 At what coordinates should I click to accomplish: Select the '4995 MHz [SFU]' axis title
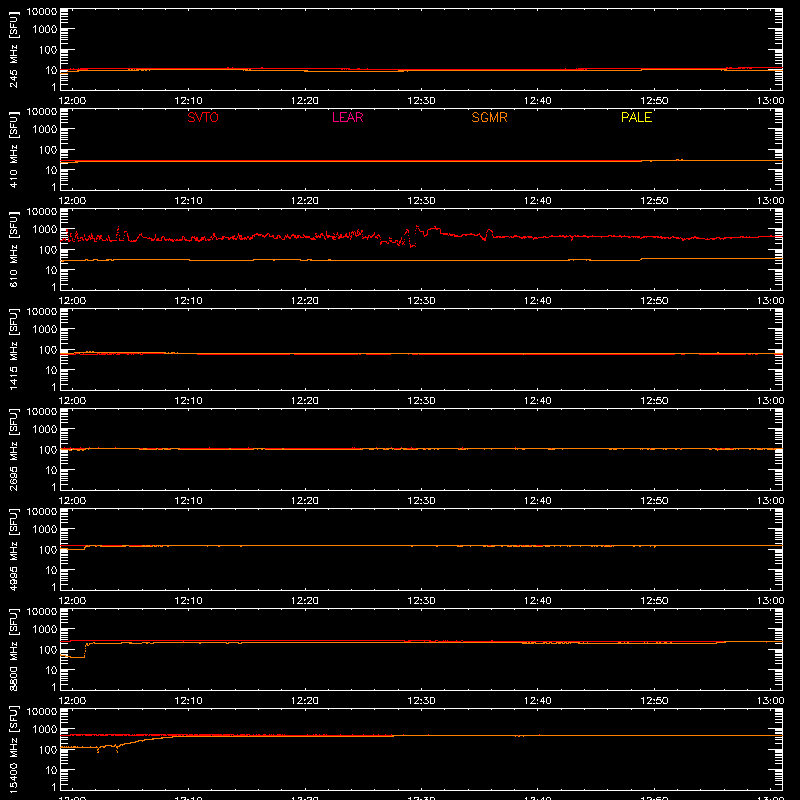[x=14, y=549]
